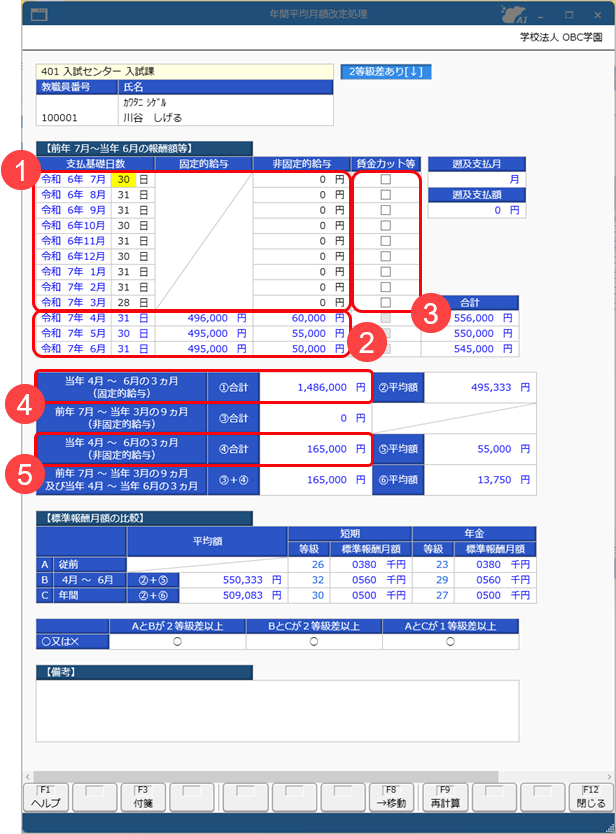
Task: Click the 556,000 円 total cell
Action: point(470,318)
